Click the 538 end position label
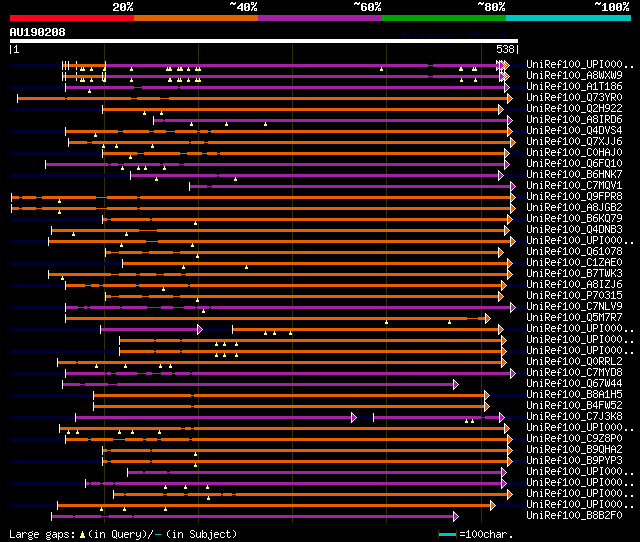This screenshot has width=640, height=542. click(505, 49)
